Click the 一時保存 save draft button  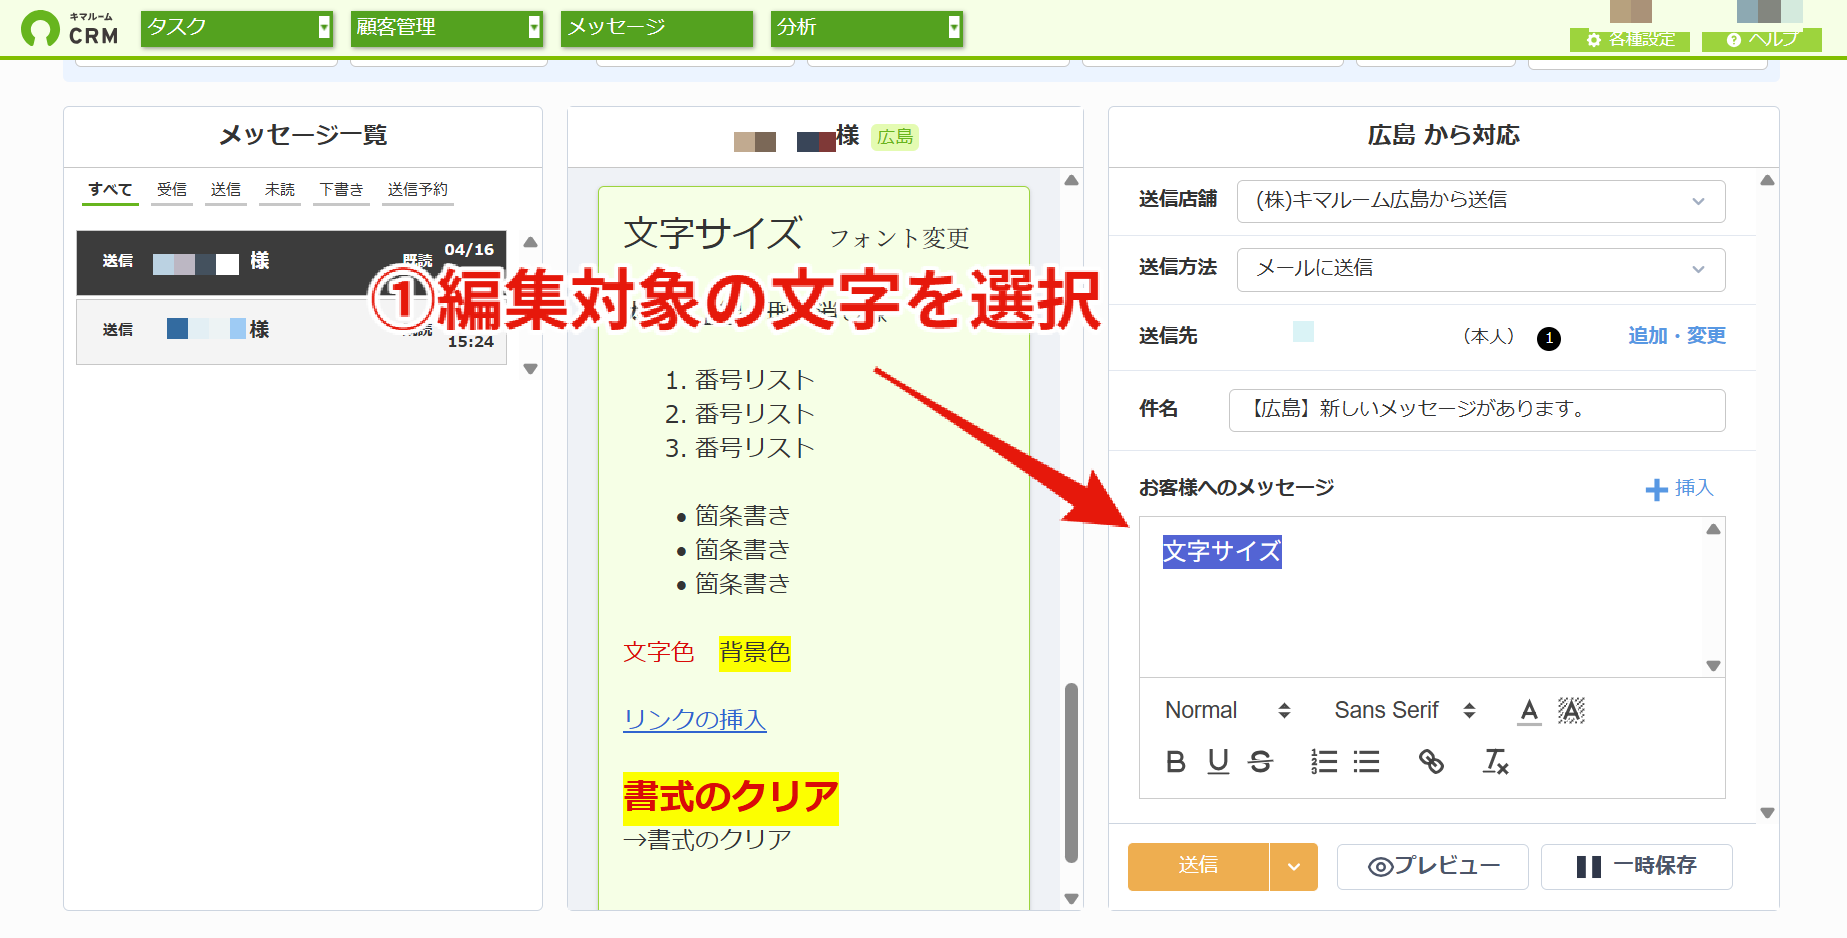1637,867
